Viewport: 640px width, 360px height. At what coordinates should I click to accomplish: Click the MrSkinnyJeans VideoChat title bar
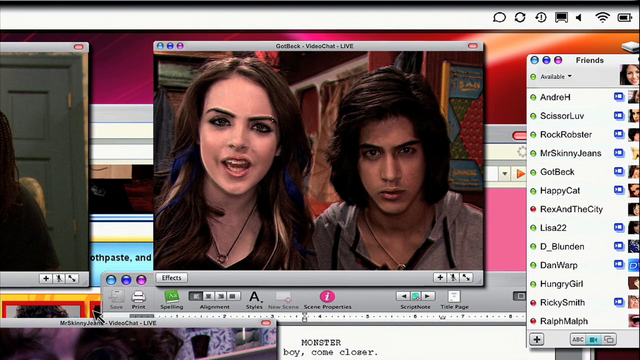click(138, 323)
